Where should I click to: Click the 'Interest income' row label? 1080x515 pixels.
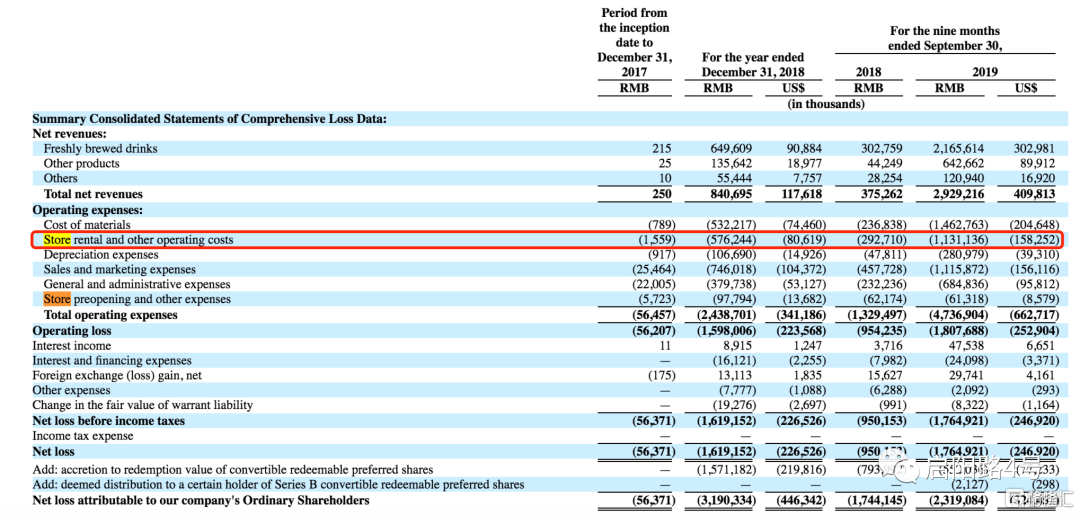(x=72, y=346)
